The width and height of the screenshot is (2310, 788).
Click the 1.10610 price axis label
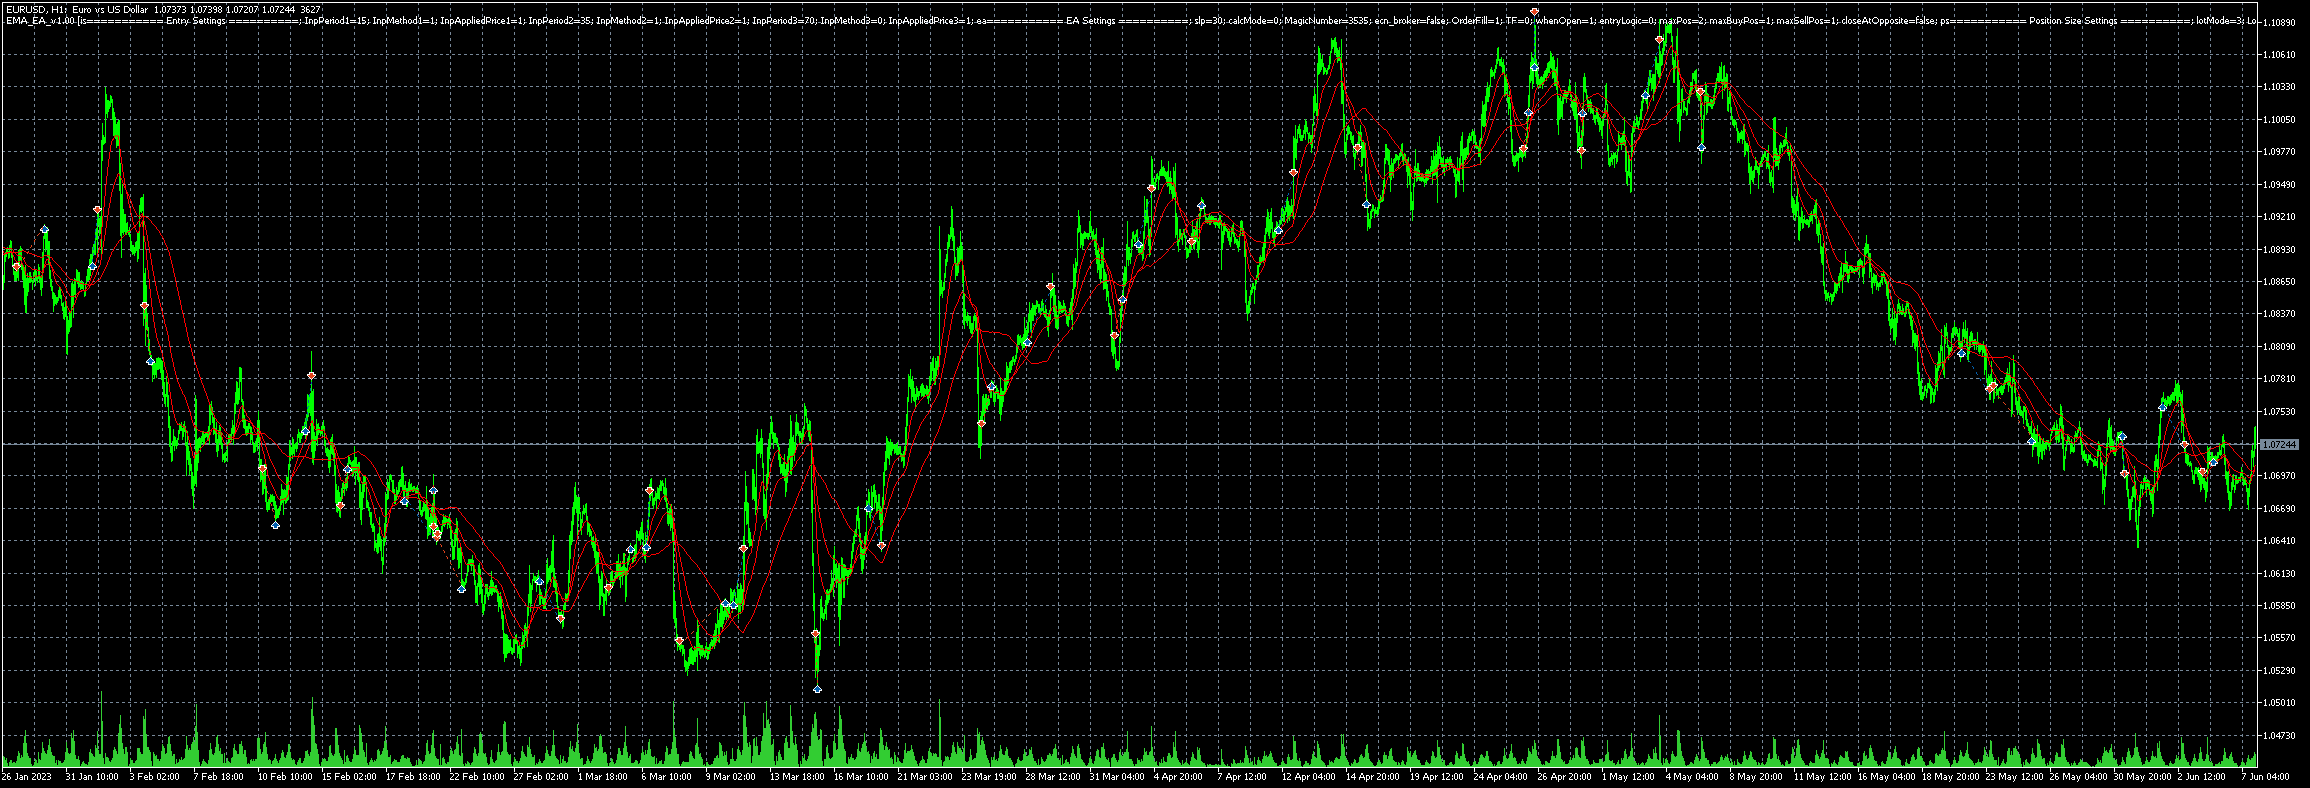[x=2281, y=55]
